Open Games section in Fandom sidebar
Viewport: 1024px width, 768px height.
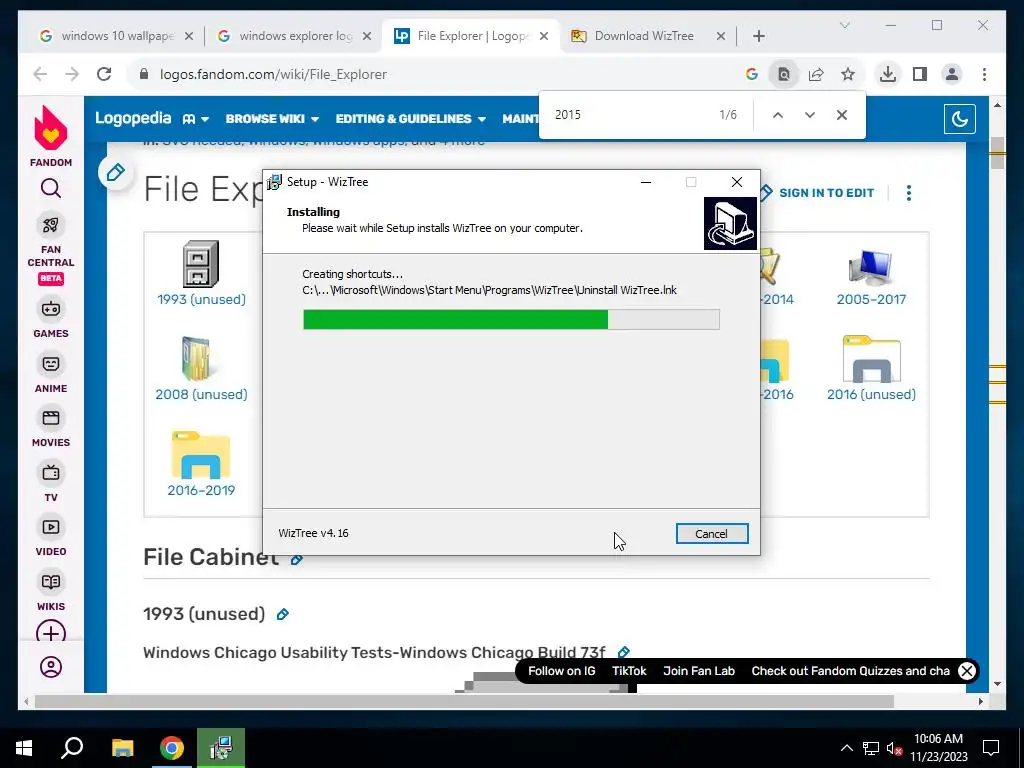pyautogui.click(x=51, y=319)
